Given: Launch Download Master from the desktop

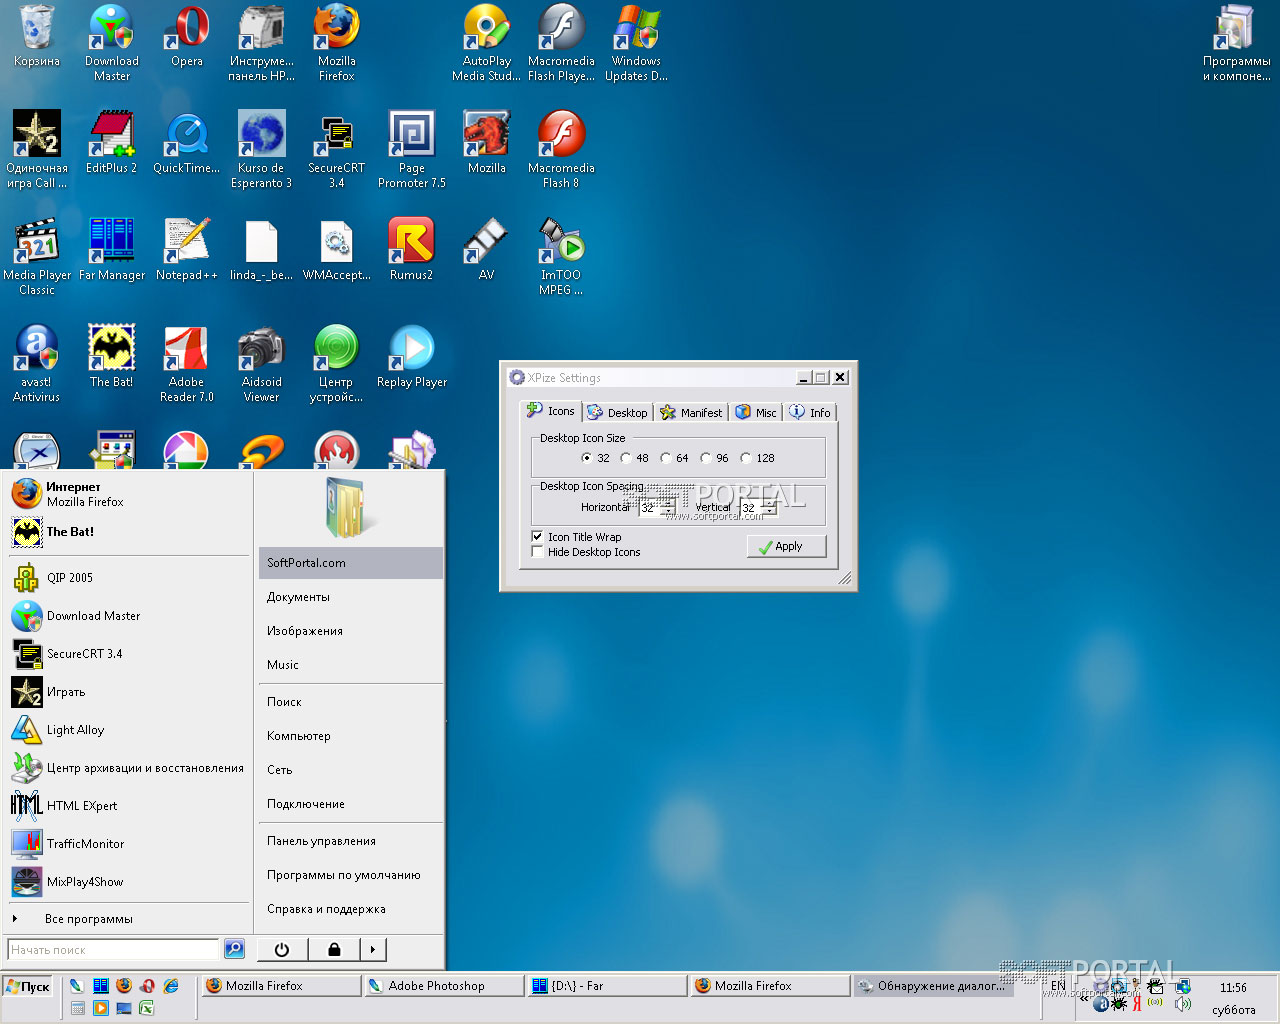Looking at the screenshot, I should click(x=112, y=43).
